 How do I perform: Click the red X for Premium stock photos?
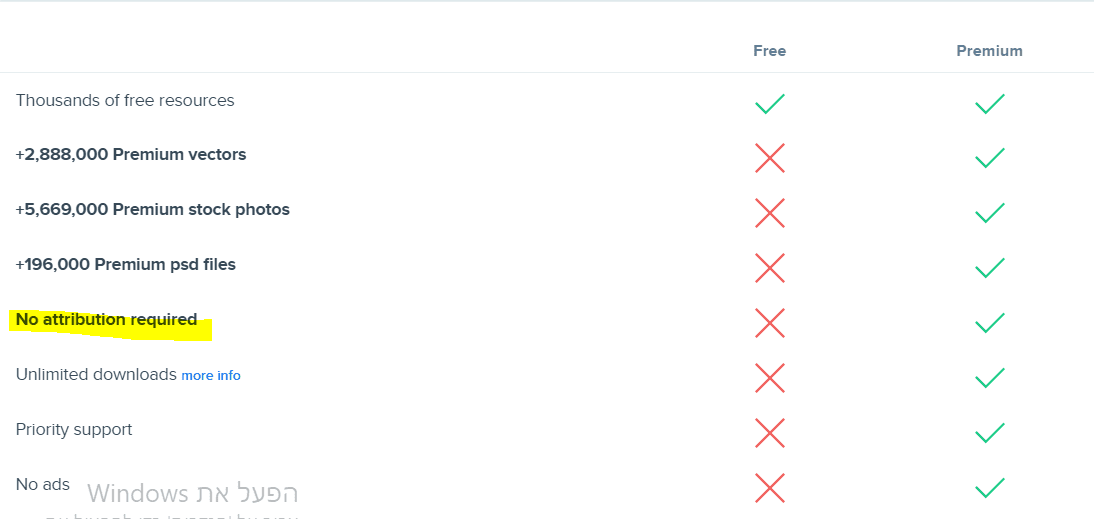pyautogui.click(x=769, y=213)
